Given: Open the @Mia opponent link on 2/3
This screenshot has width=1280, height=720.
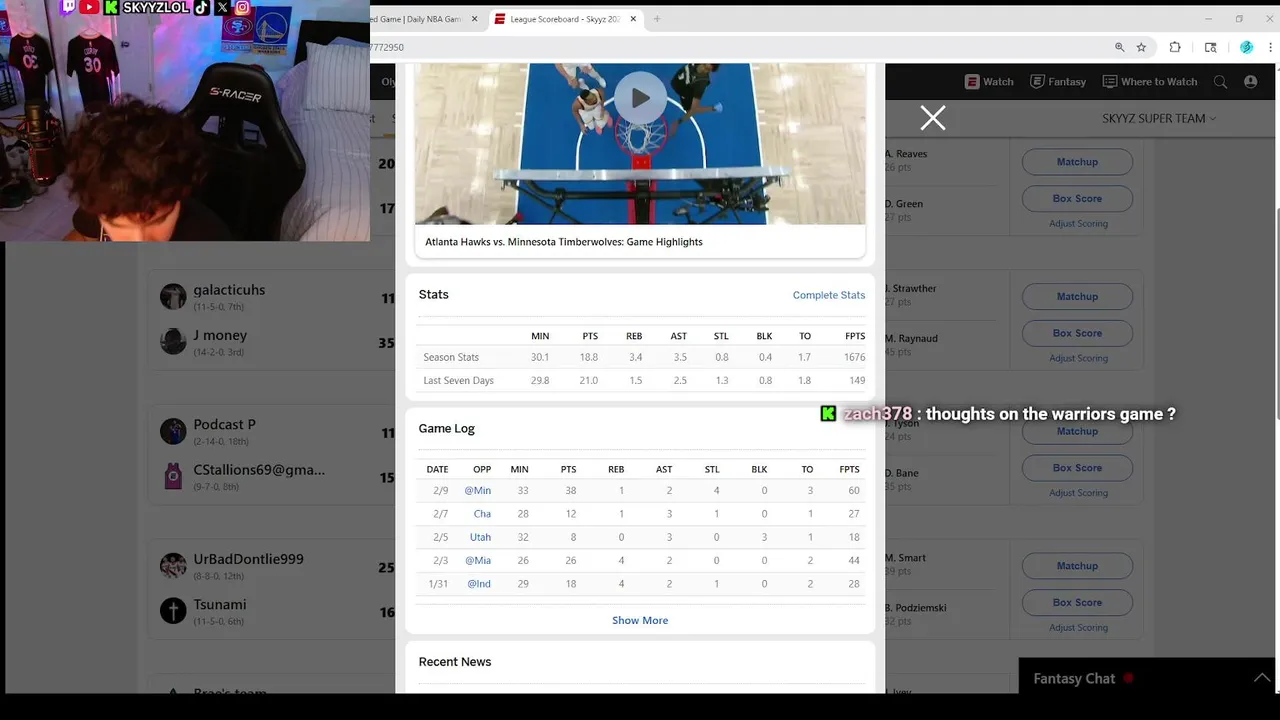Looking at the screenshot, I should (x=478, y=561).
